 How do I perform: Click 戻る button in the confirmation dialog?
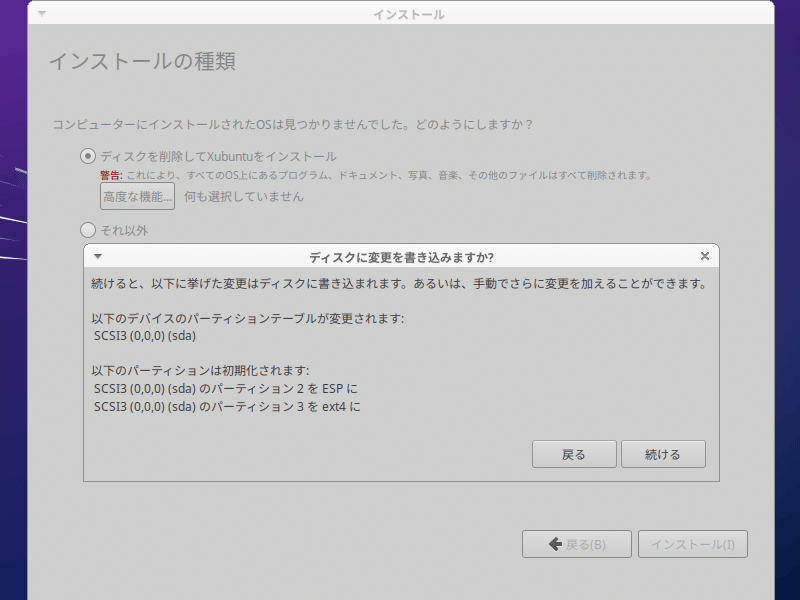(574, 454)
